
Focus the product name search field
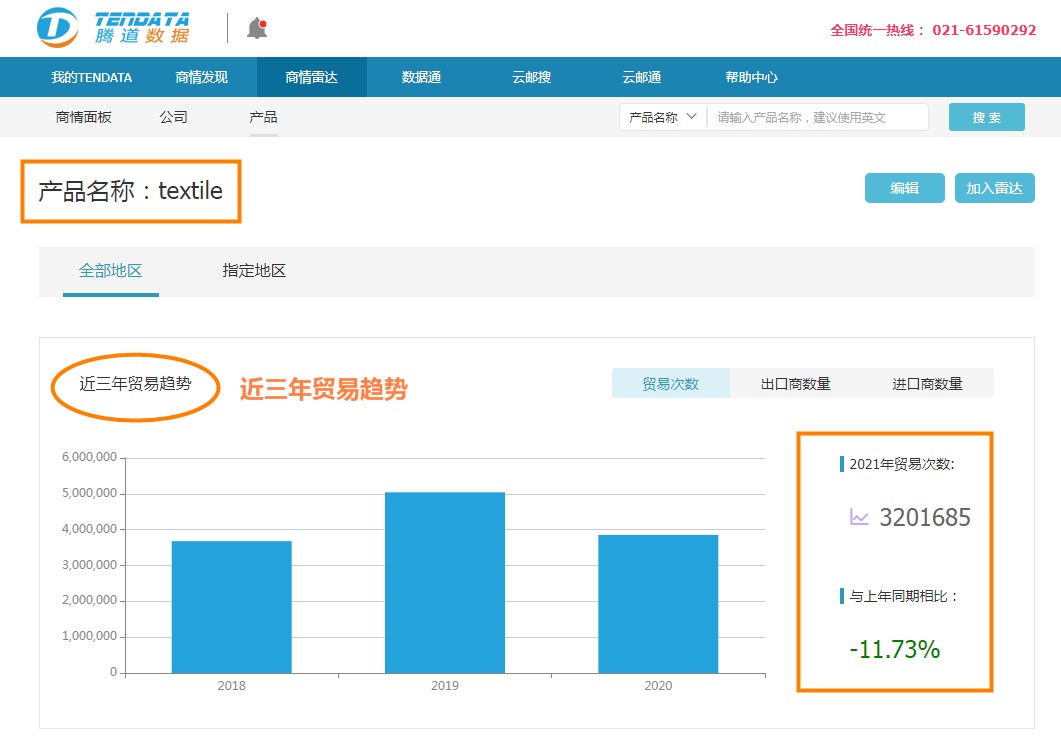817,117
